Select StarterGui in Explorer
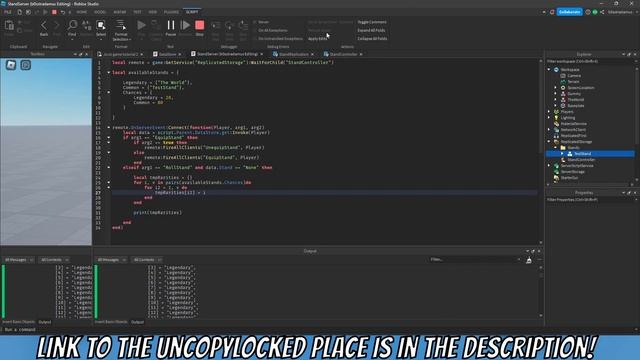Viewport: 640px width, 360px height. [569, 178]
